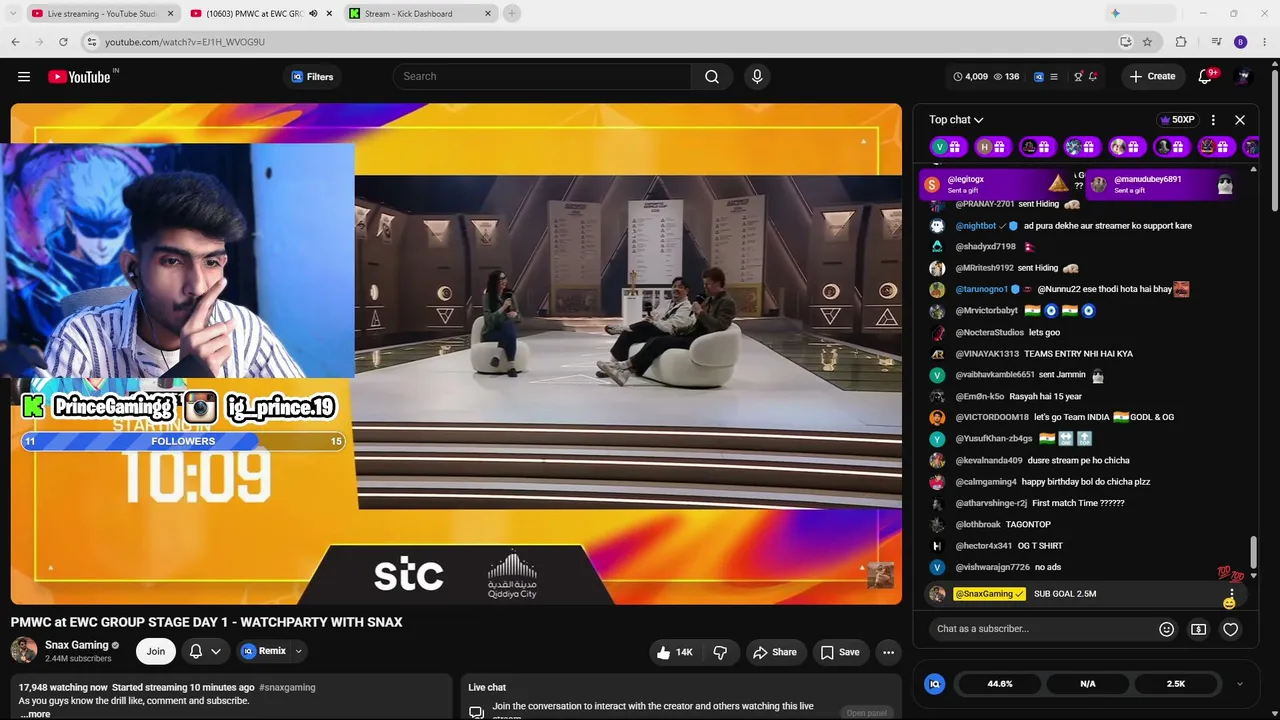1280x720 pixels.
Task: Open more actions menu beside Save
Action: coord(888,652)
